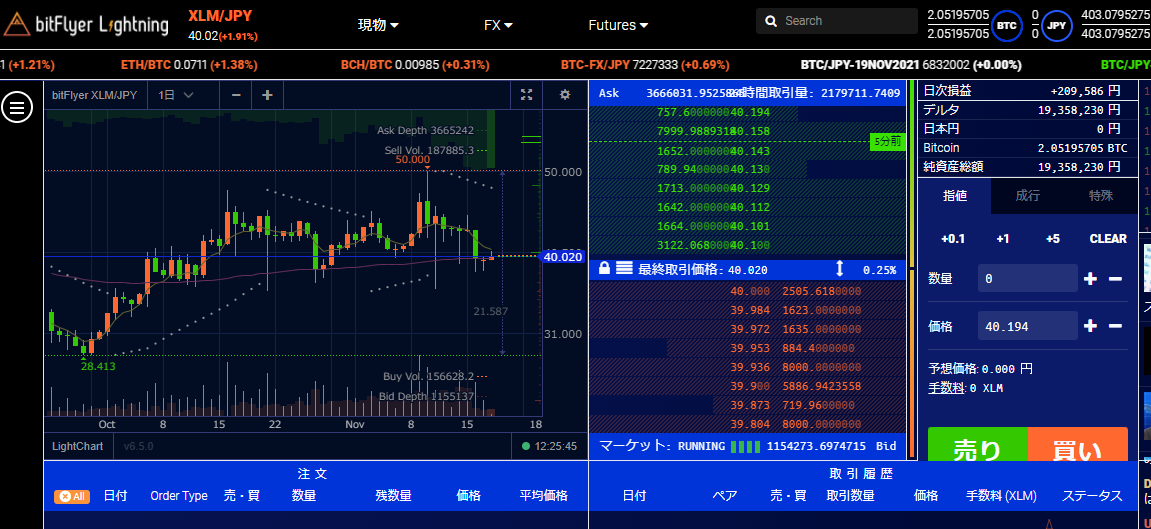Open the hamburger side menu
The width and height of the screenshot is (1151, 529).
click(x=18, y=108)
